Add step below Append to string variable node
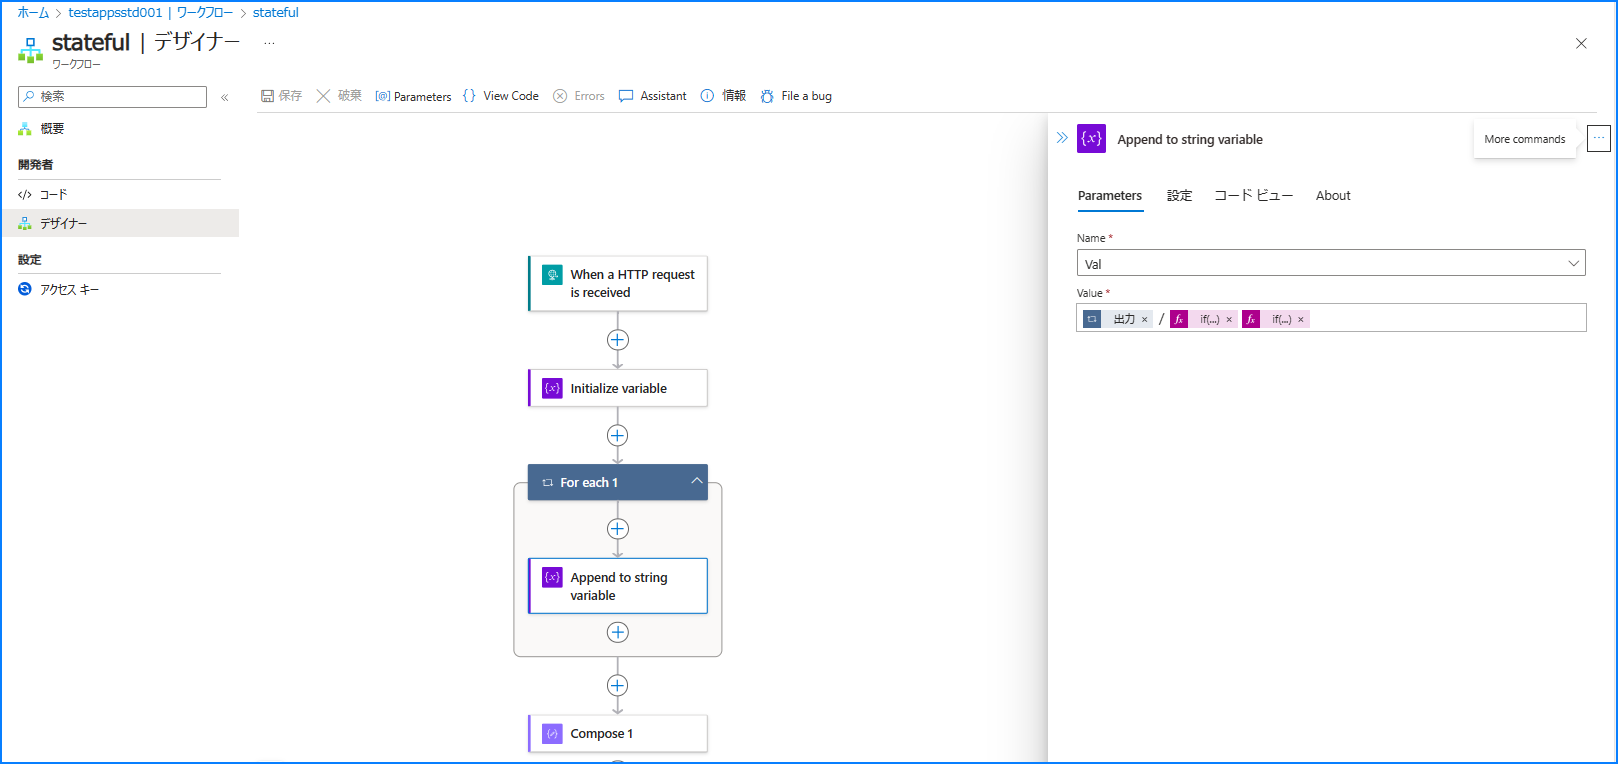This screenshot has height=764, width=1618. (x=618, y=632)
